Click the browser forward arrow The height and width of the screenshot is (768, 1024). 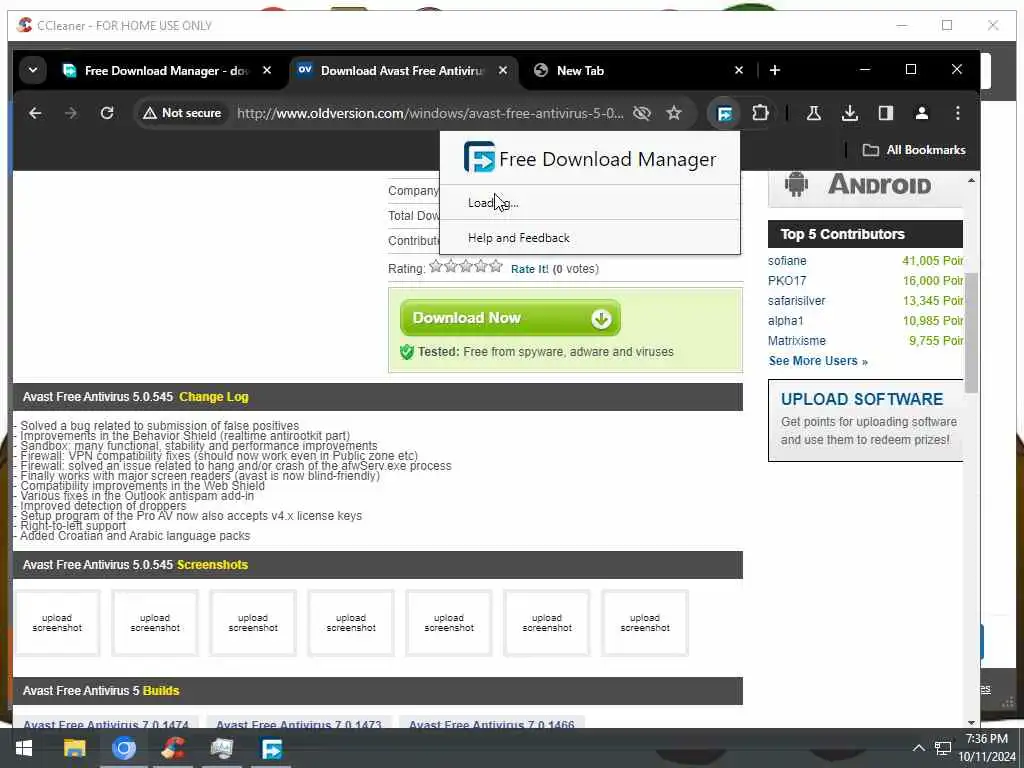[71, 114]
